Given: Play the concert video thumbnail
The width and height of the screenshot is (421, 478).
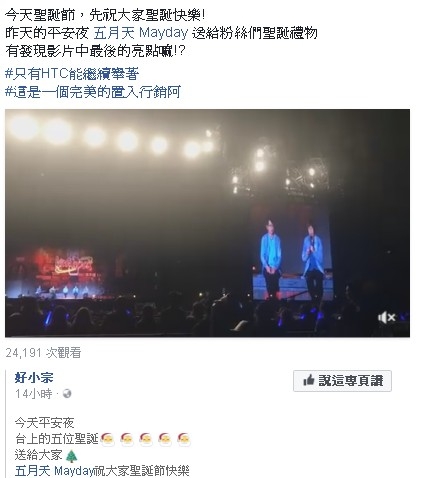Looking at the screenshot, I should tap(207, 223).
